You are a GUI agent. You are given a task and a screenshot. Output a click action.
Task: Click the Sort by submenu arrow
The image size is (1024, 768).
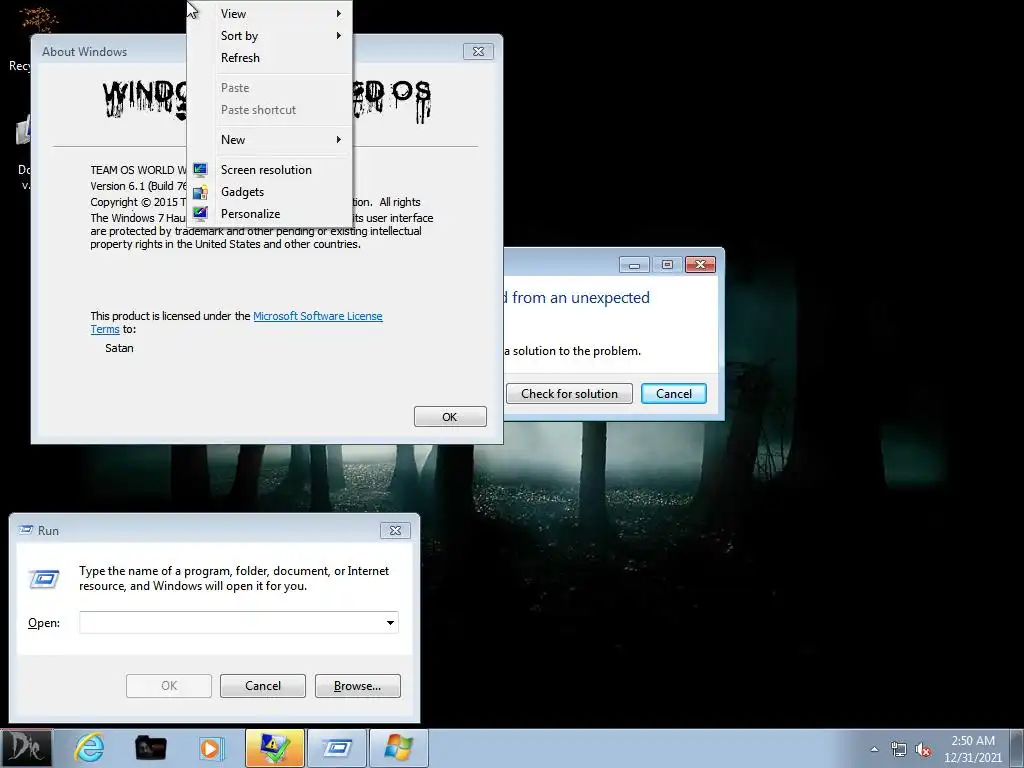click(338, 35)
